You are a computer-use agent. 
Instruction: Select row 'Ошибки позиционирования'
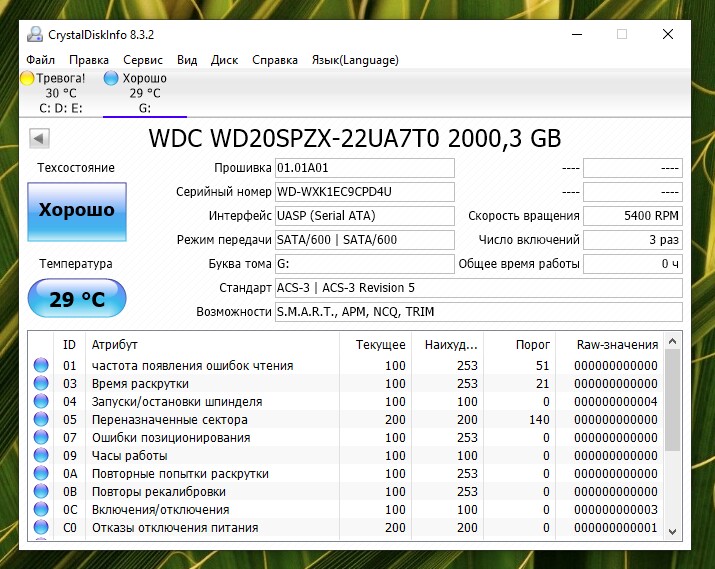click(347, 437)
